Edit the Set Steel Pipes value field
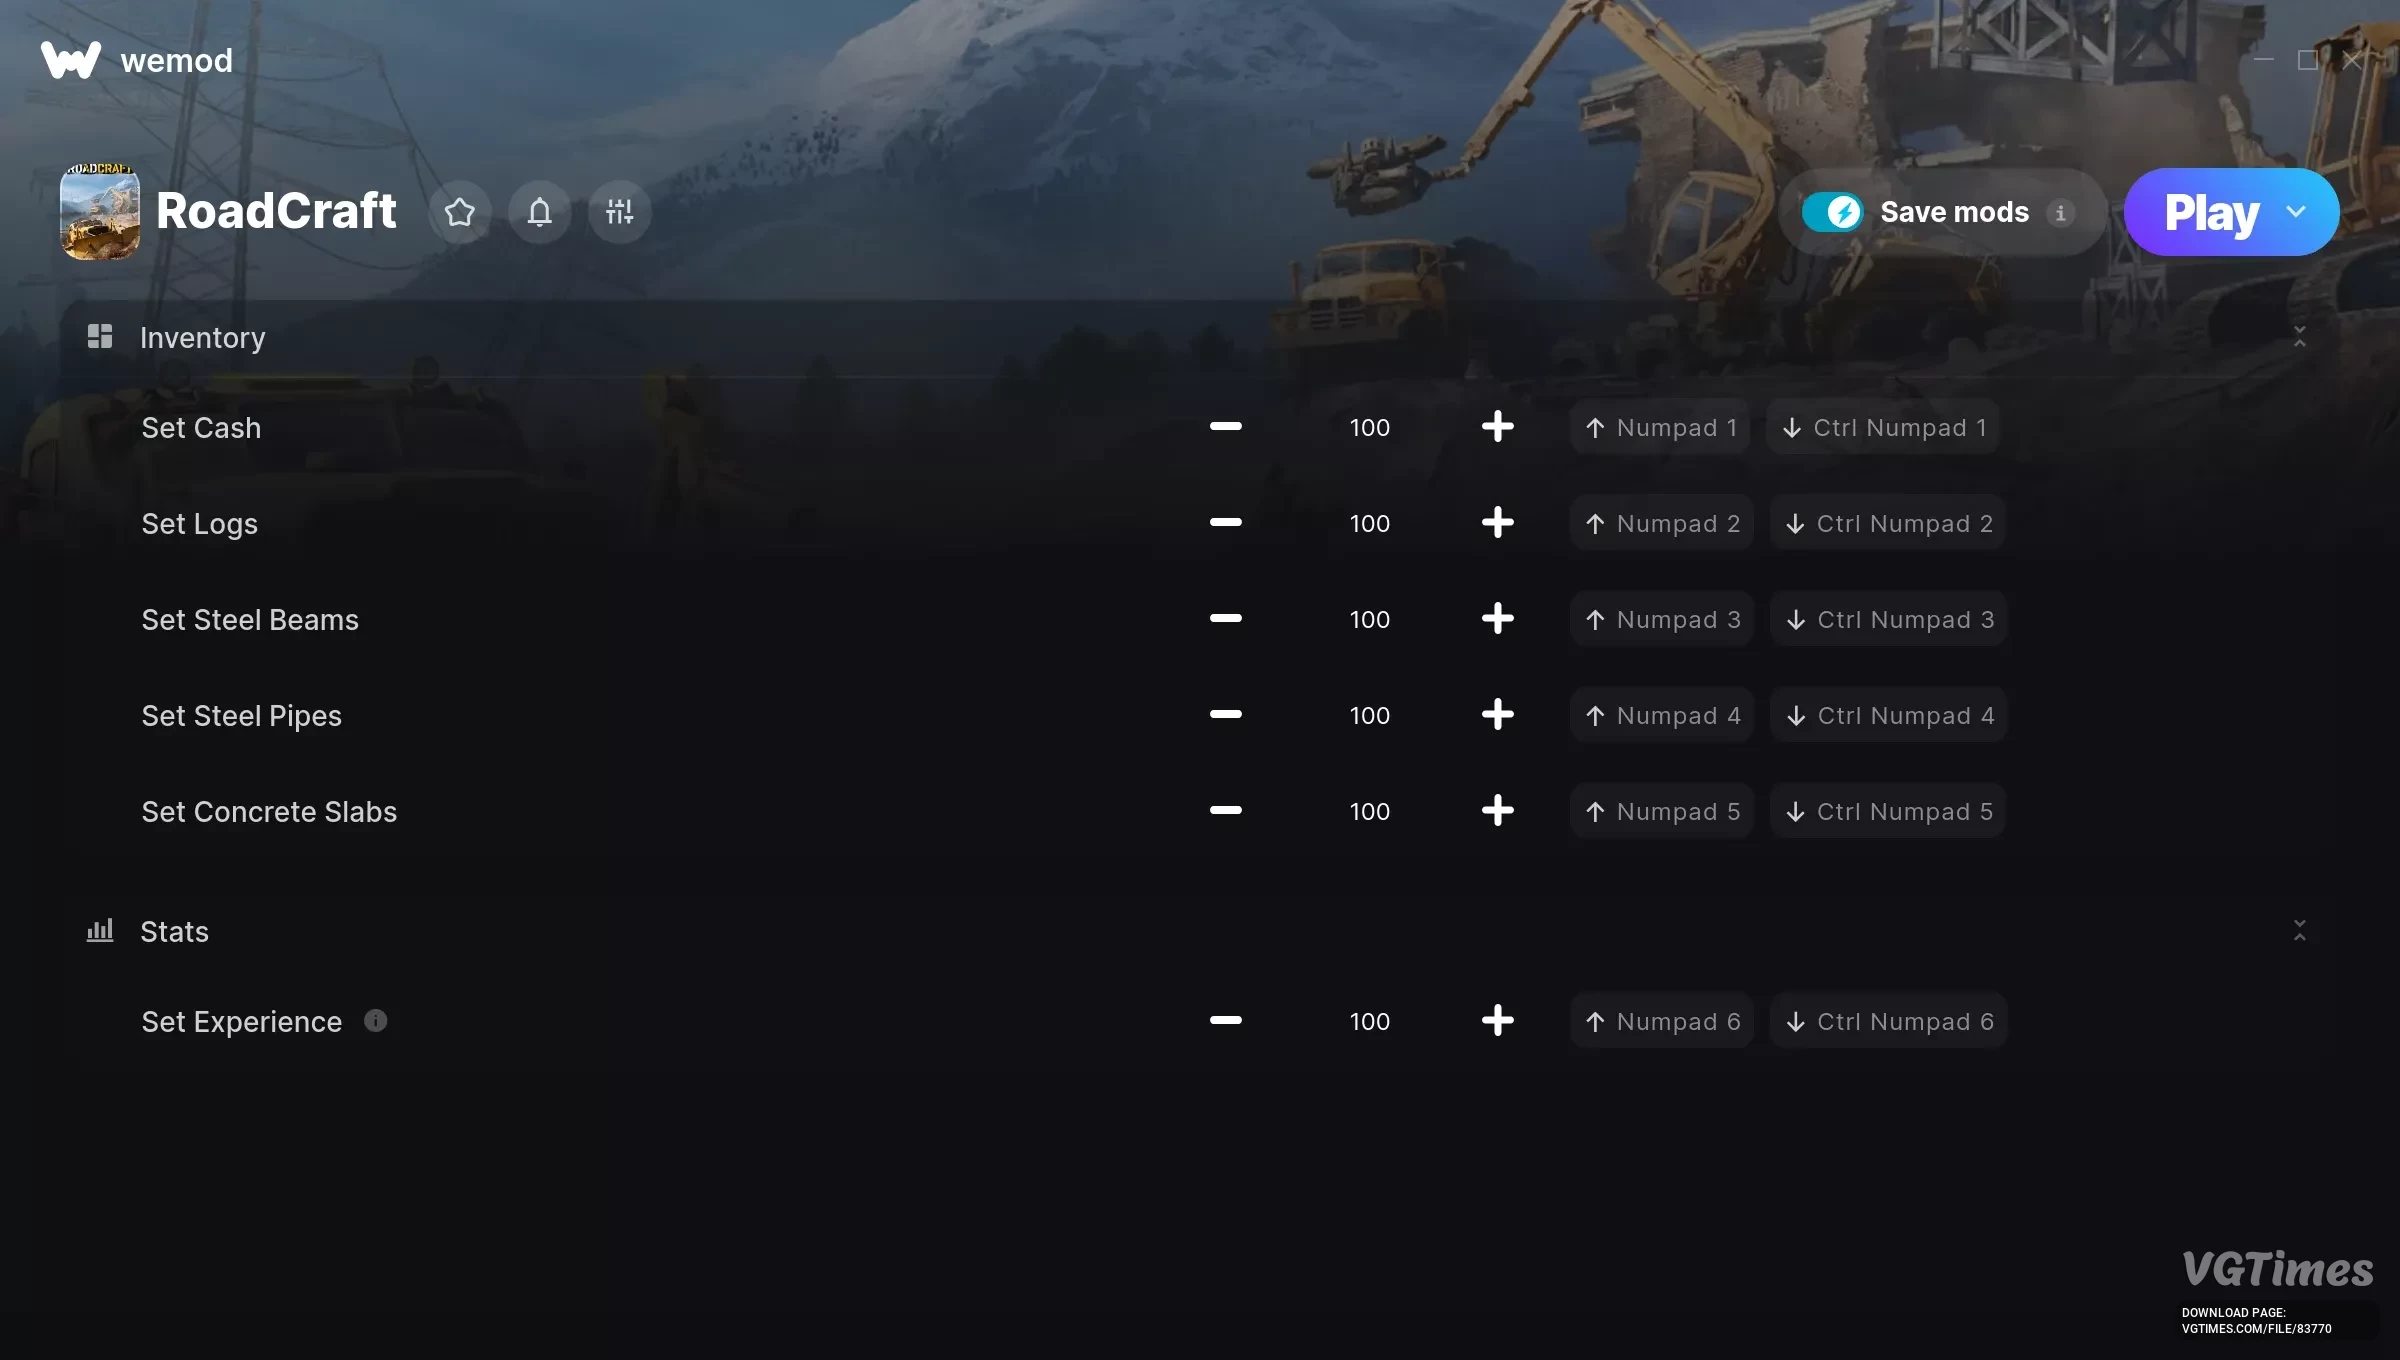2400x1360 pixels. pyautogui.click(x=1369, y=715)
